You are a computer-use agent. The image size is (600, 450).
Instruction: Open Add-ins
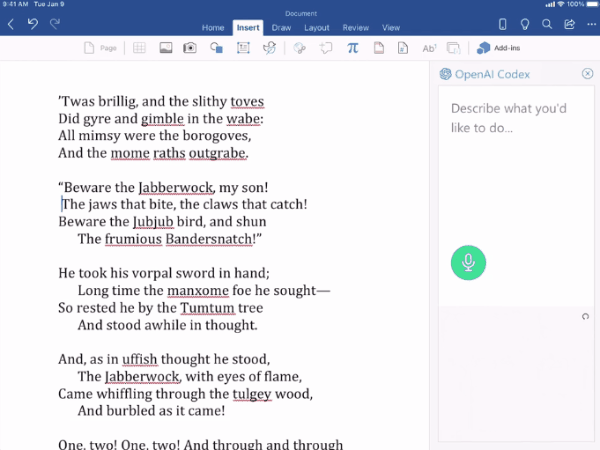click(498, 48)
